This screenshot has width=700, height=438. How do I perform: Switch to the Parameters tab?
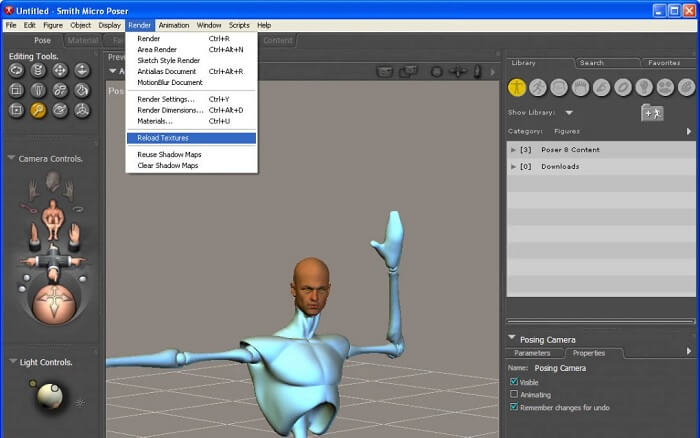tap(532, 353)
